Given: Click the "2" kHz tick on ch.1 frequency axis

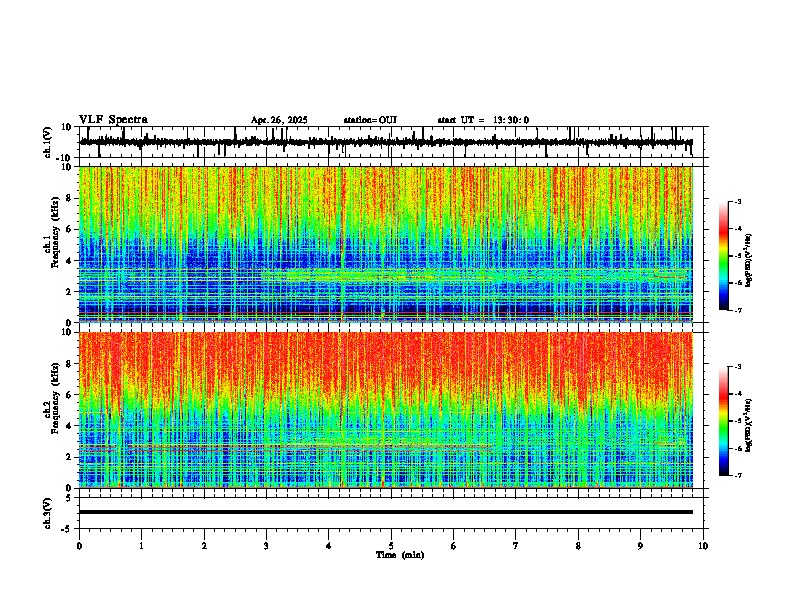Looking at the screenshot, I should coord(70,292).
